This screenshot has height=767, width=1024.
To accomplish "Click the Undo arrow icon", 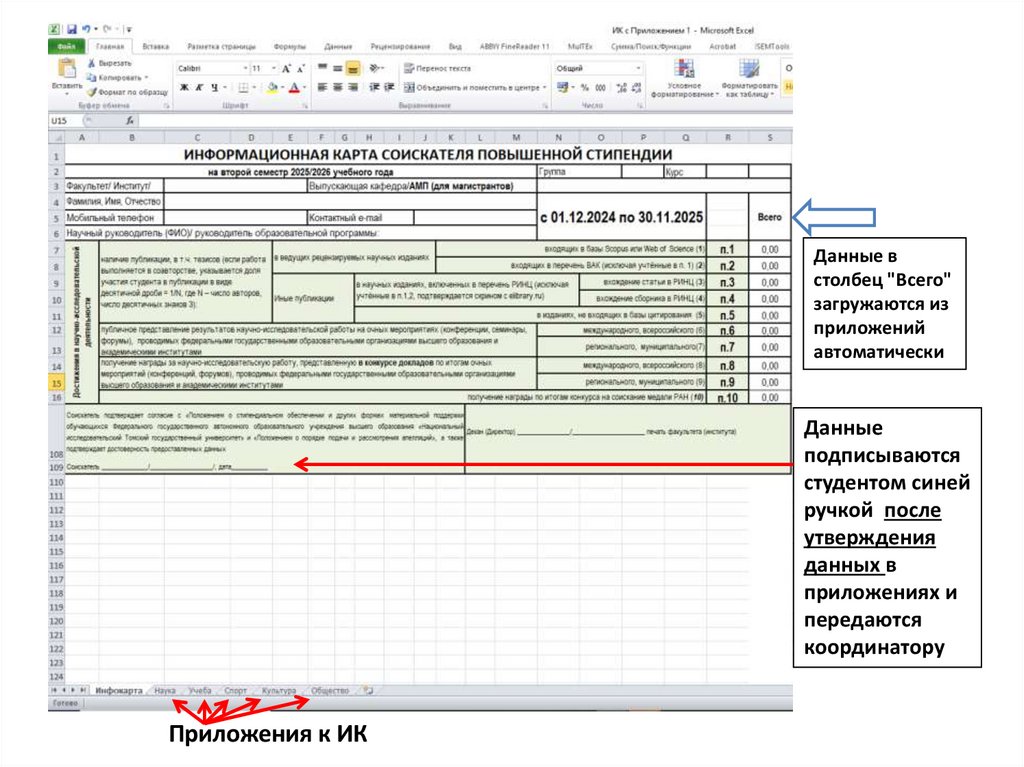I will (86, 29).
